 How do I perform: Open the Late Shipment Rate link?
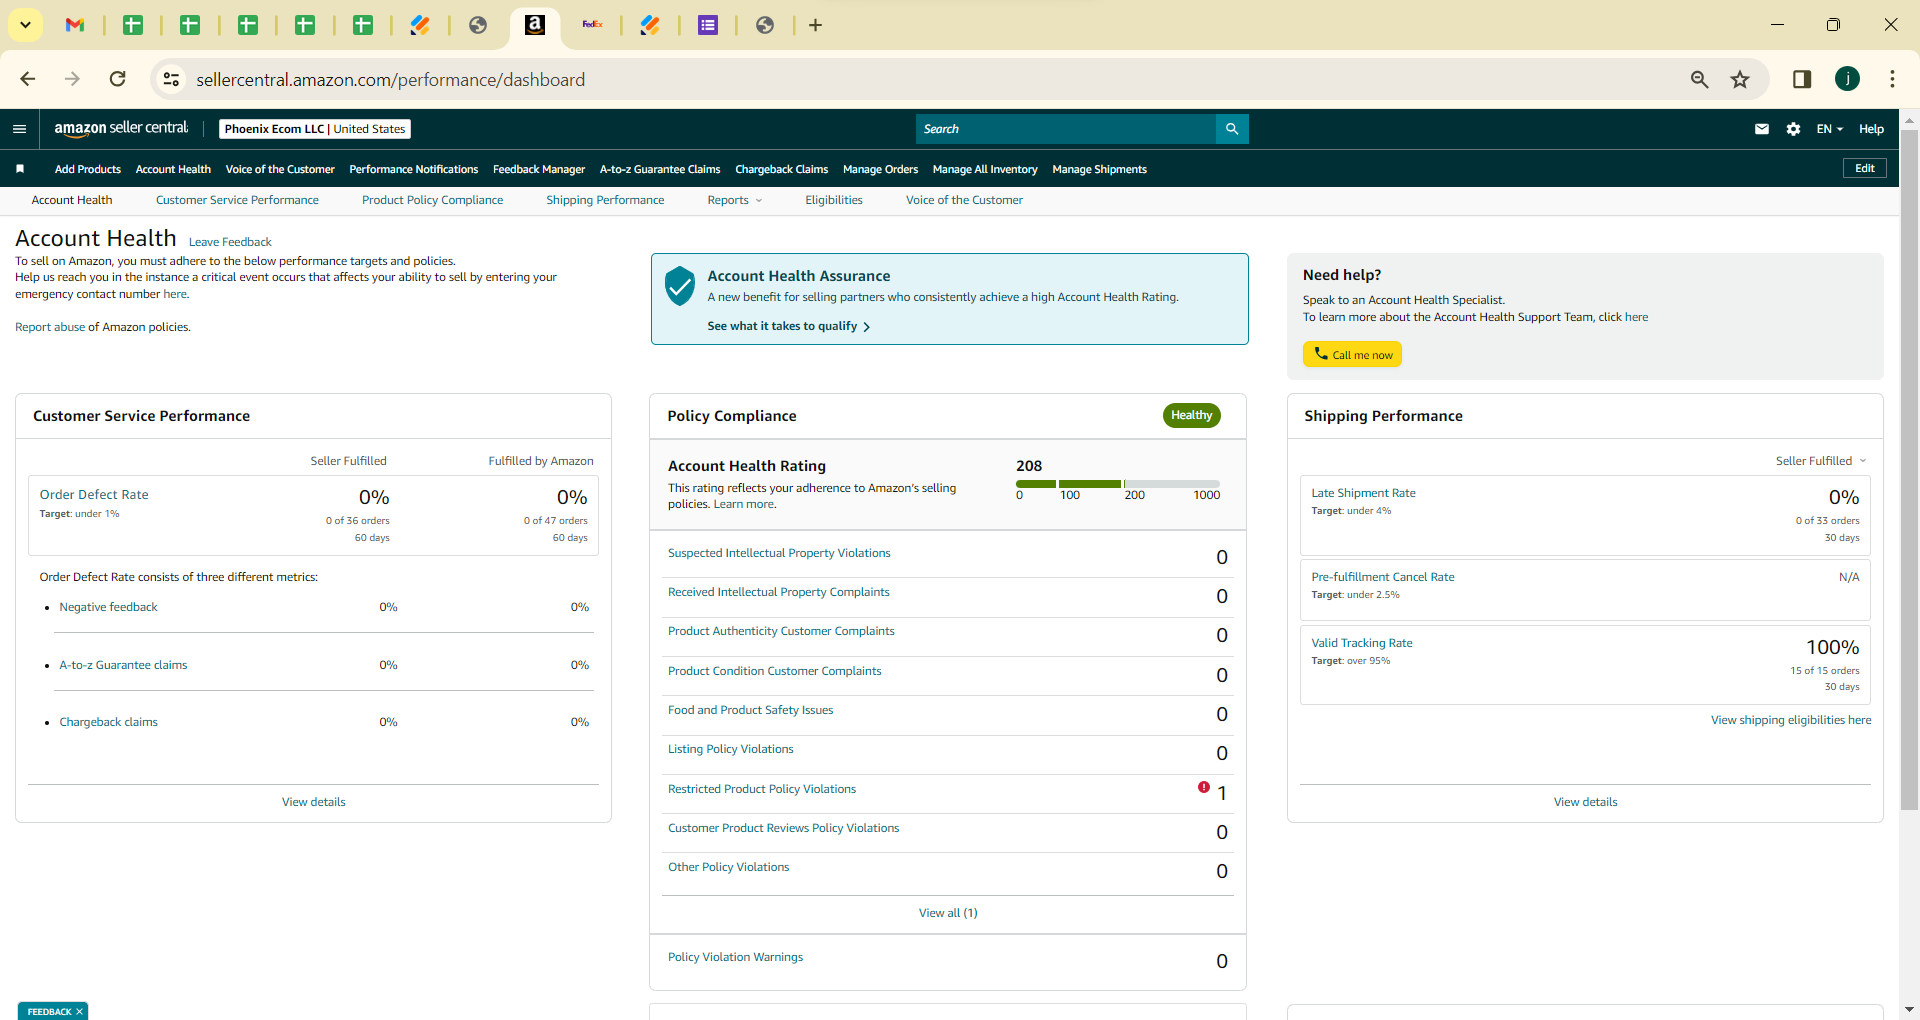coord(1363,493)
